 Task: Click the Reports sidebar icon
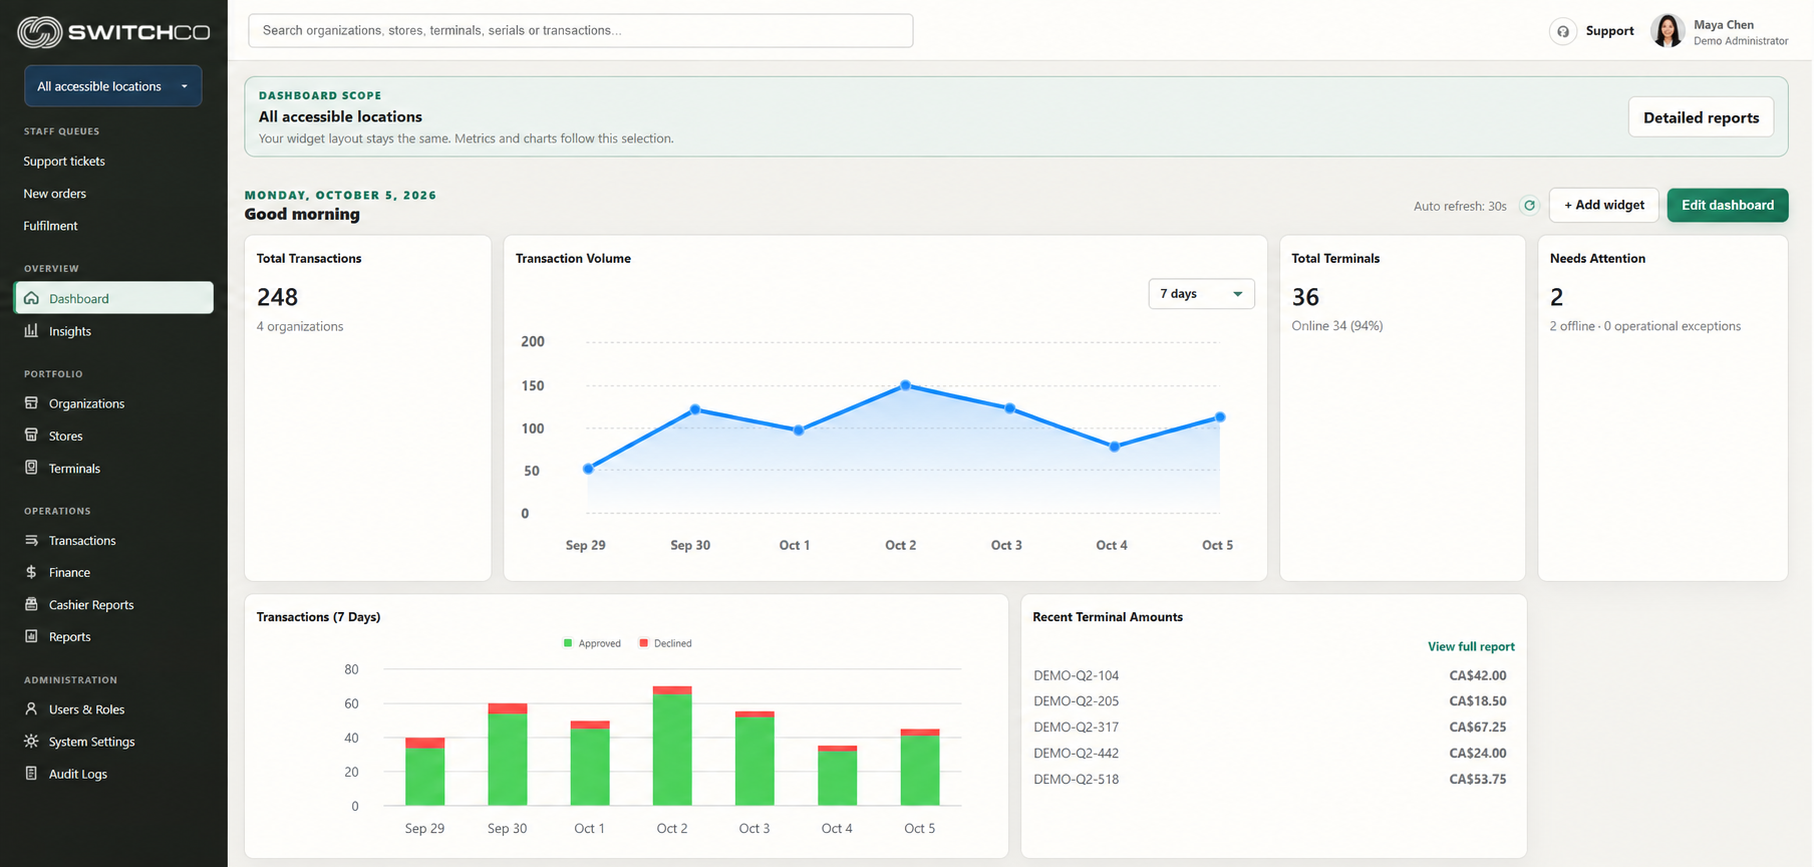[x=32, y=636]
